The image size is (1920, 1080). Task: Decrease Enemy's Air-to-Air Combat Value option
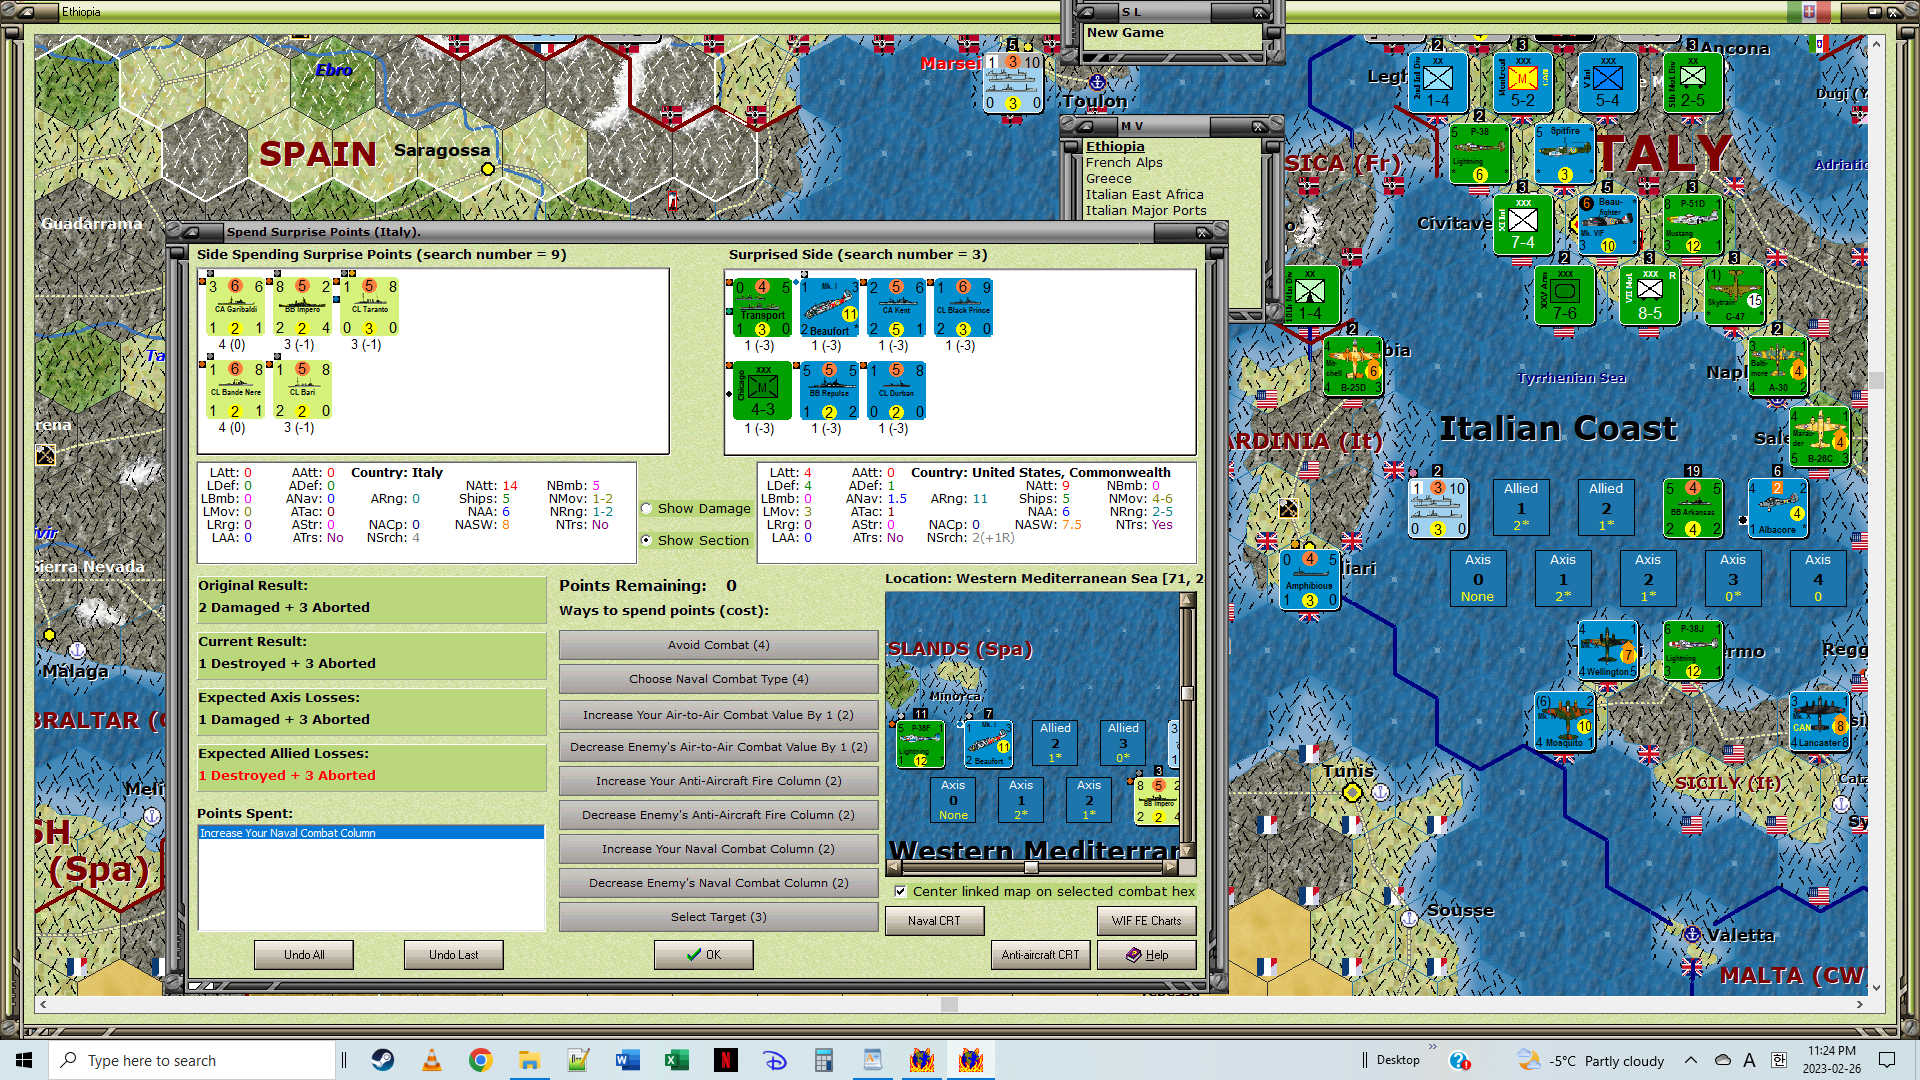(718, 747)
